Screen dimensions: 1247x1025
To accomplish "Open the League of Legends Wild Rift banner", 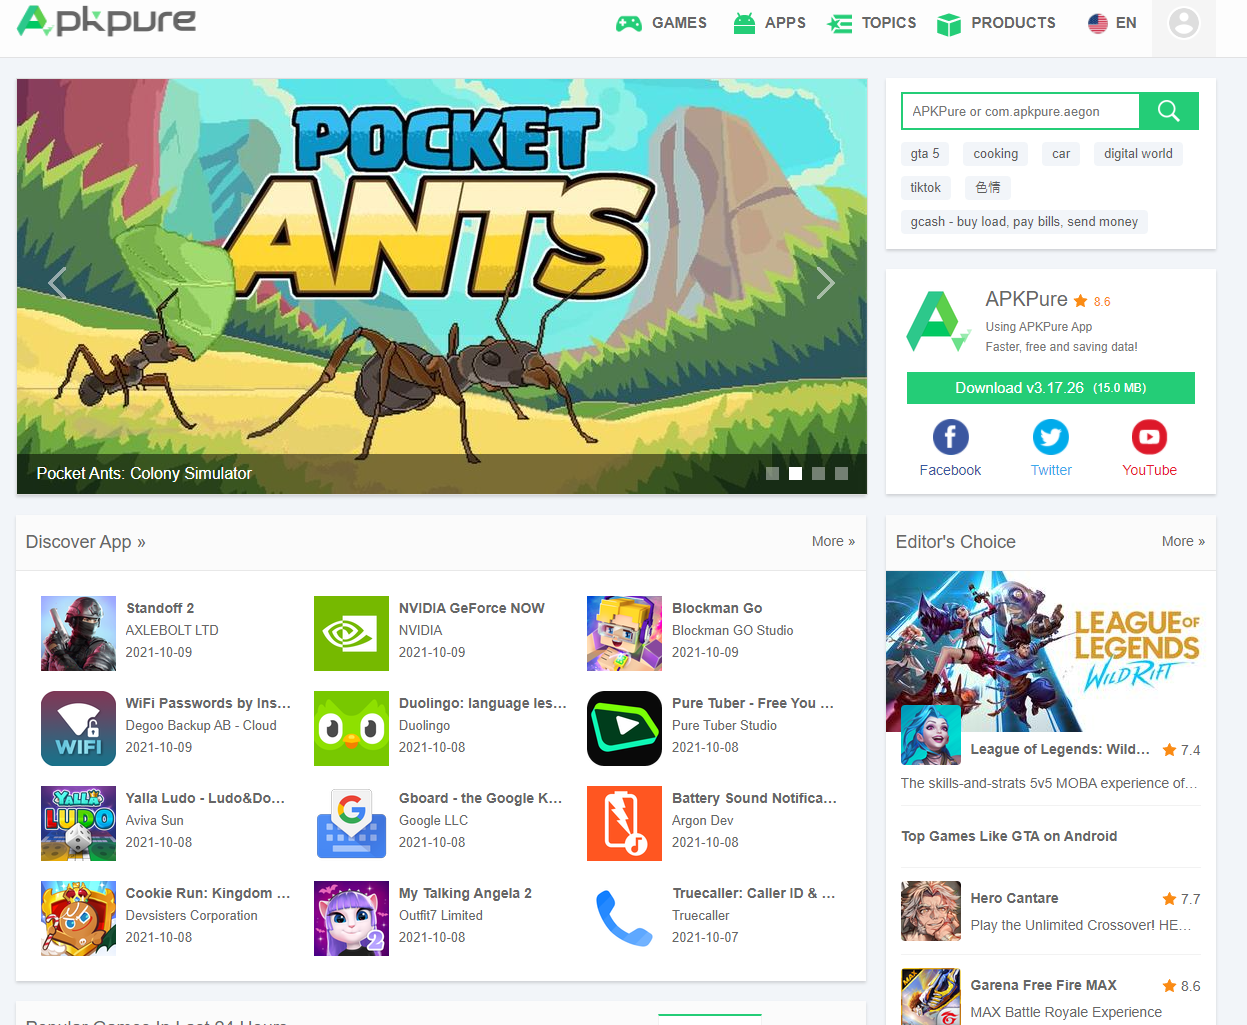I will (x=1051, y=651).
